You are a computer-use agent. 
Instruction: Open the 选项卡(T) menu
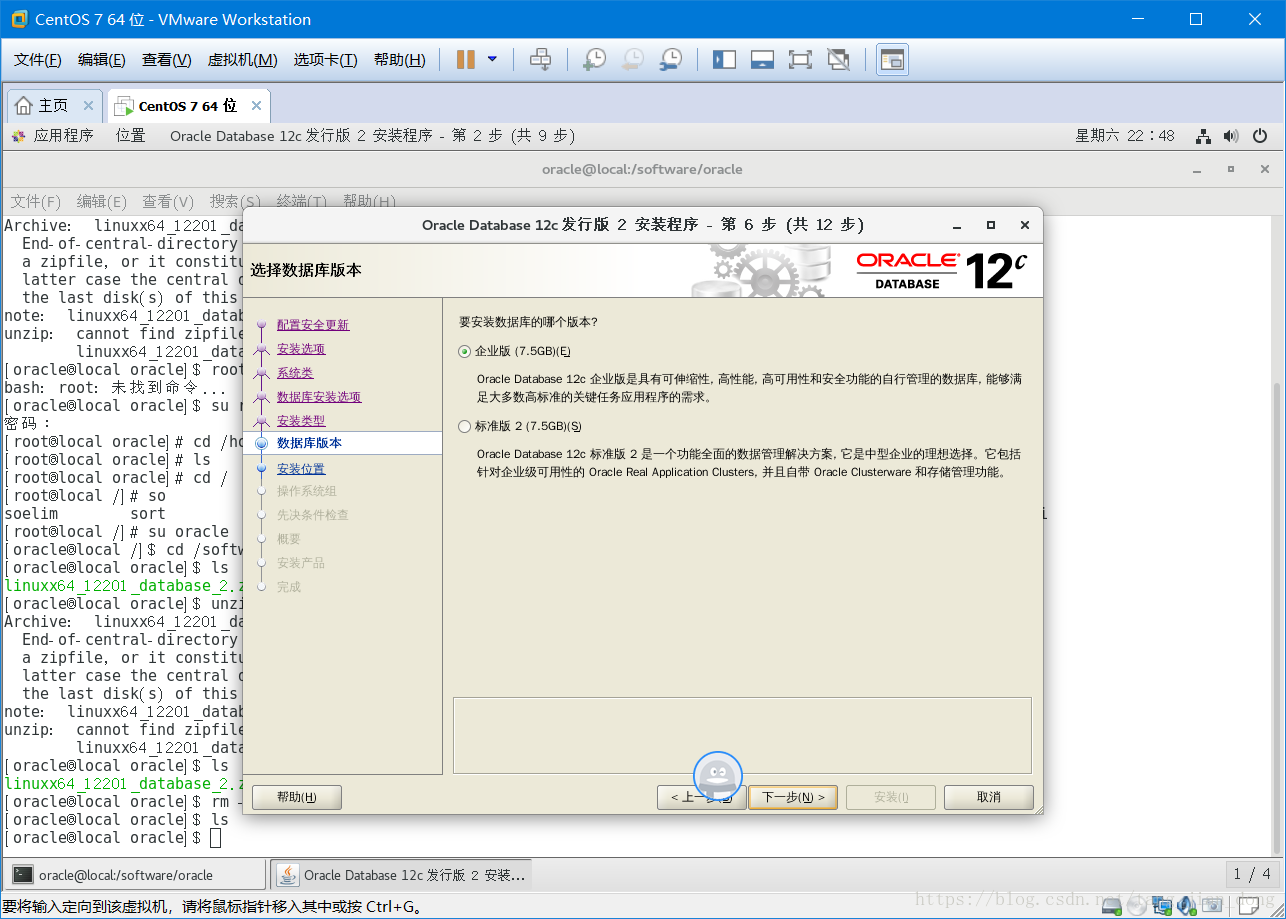pos(325,60)
